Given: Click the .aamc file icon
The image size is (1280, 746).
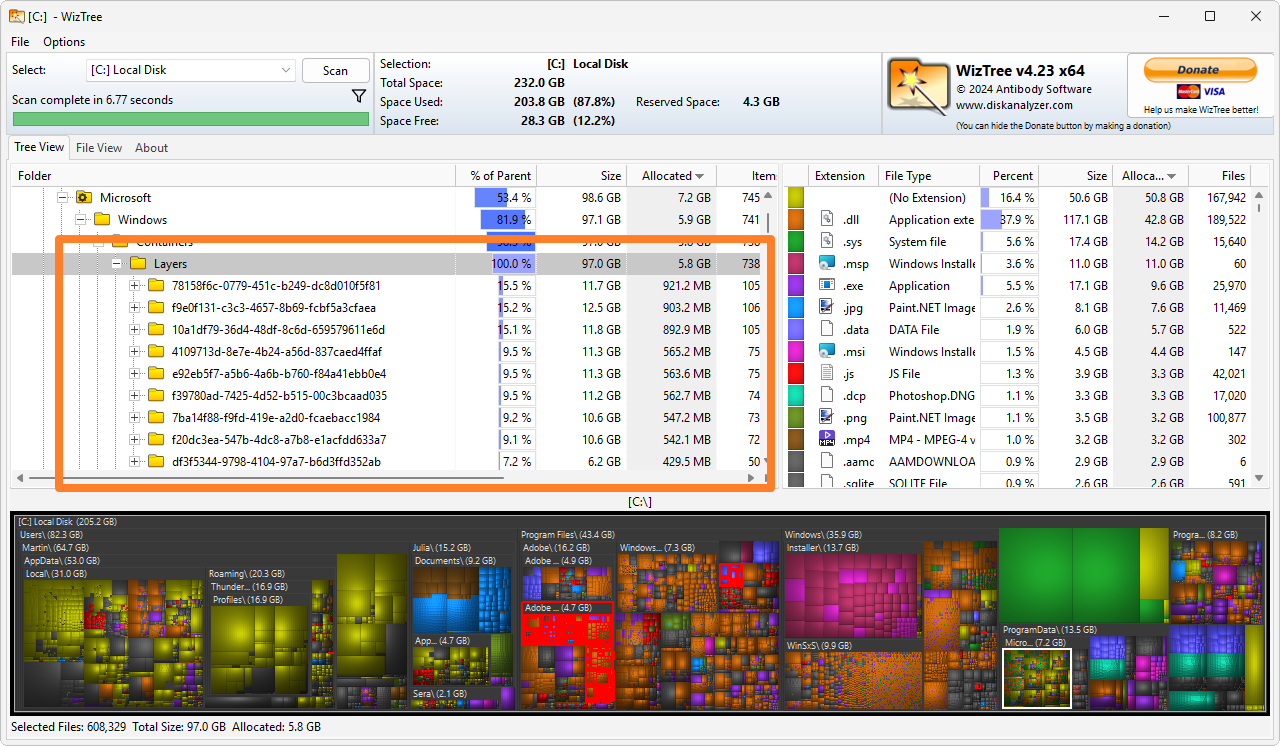Looking at the screenshot, I should pos(827,461).
